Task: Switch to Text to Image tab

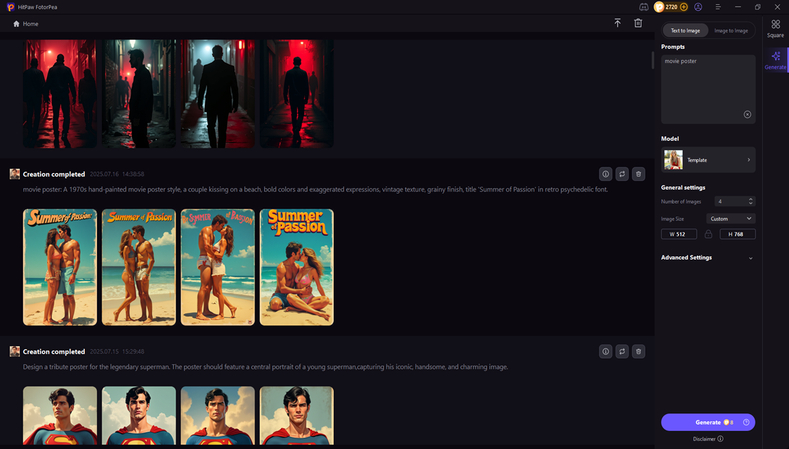Action: [685, 31]
